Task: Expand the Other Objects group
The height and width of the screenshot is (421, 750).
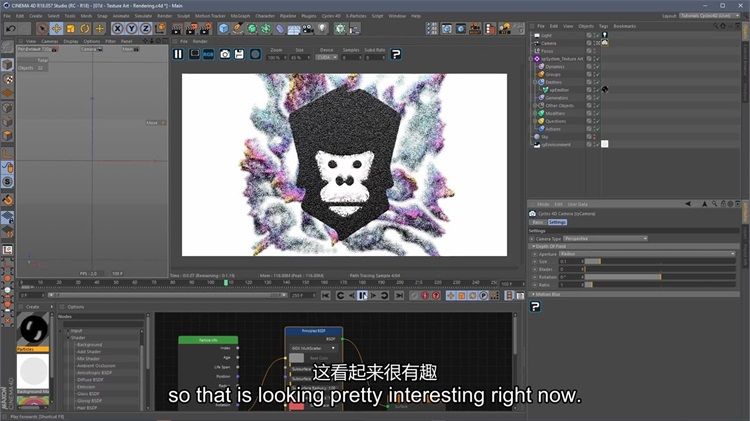Action: coord(535,105)
